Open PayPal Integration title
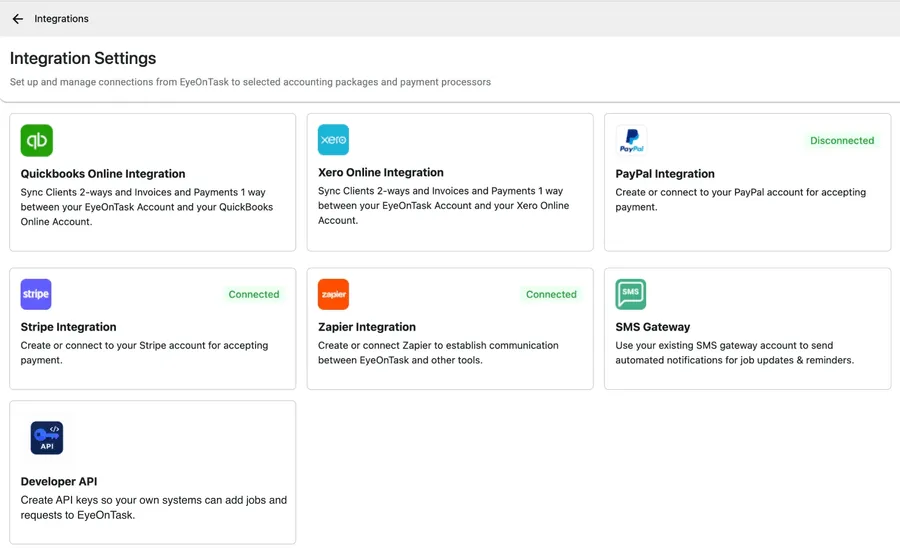 pyautogui.click(x=665, y=174)
